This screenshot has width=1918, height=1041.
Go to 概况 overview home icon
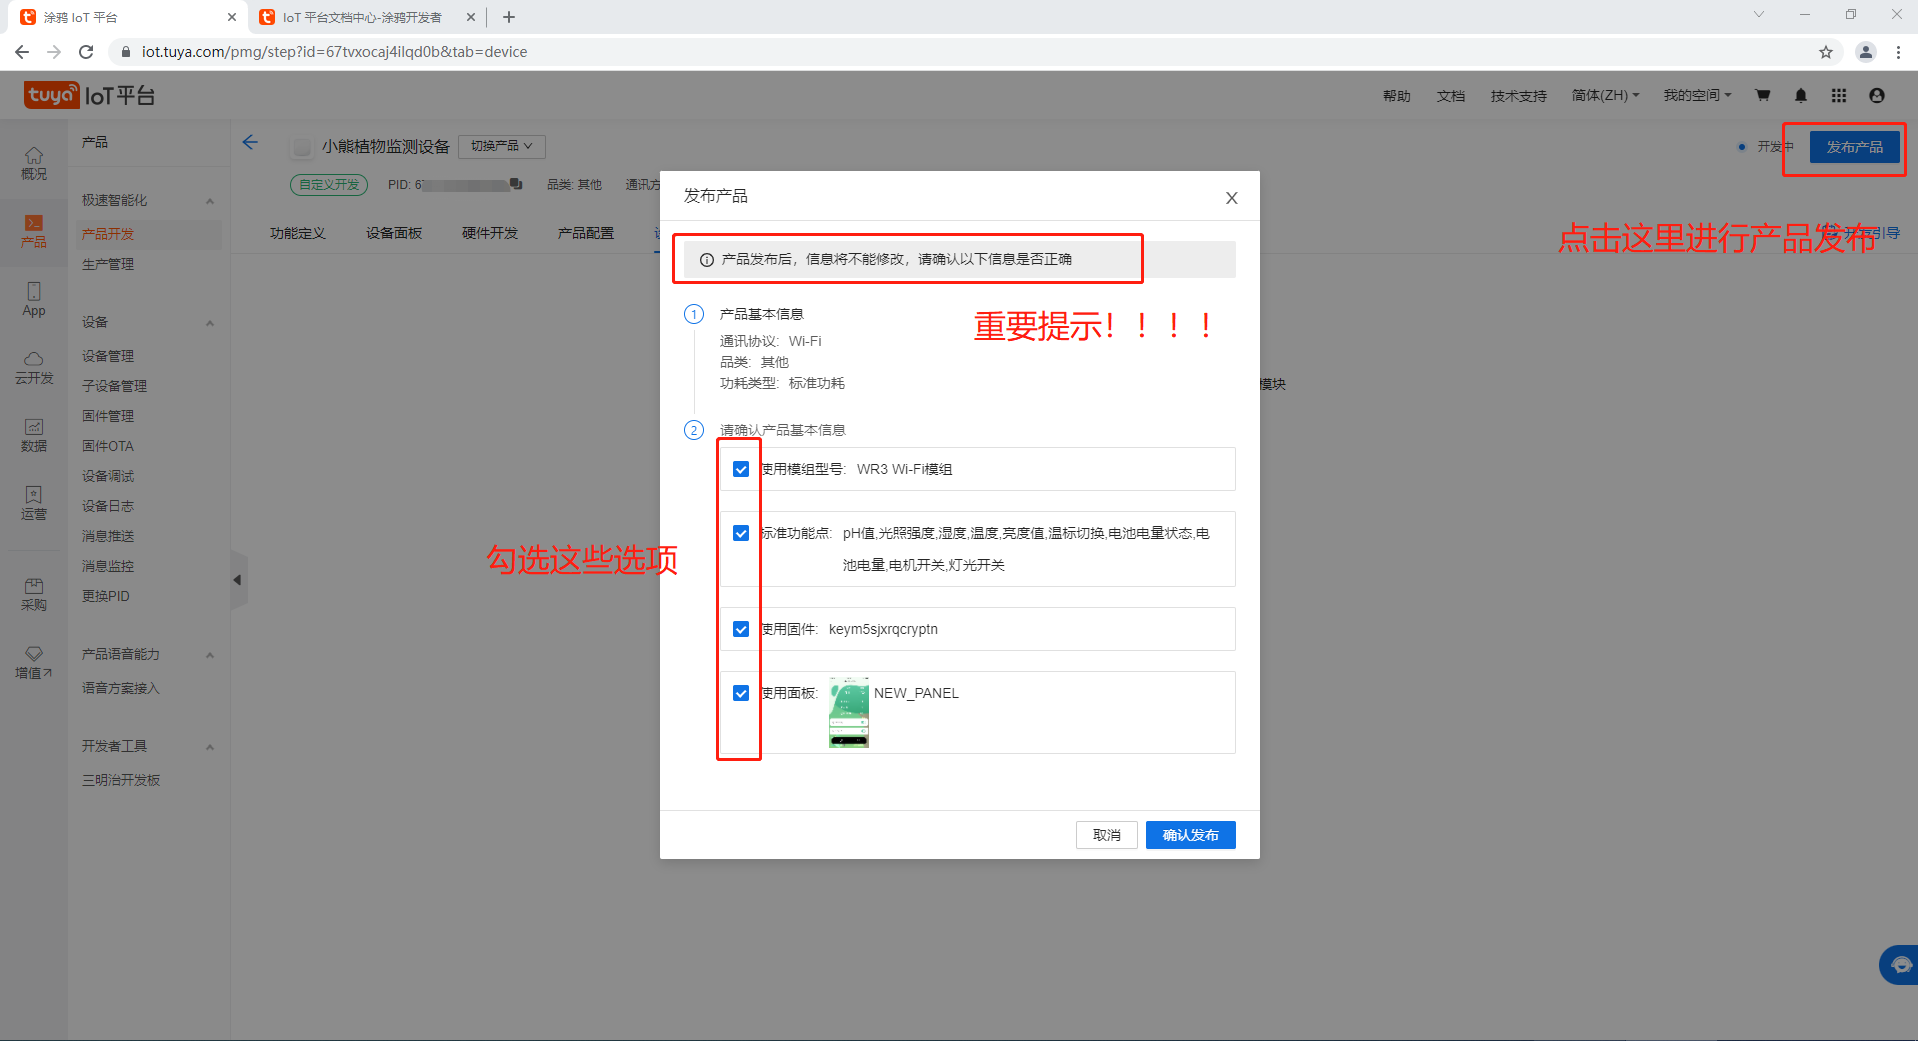[34, 162]
